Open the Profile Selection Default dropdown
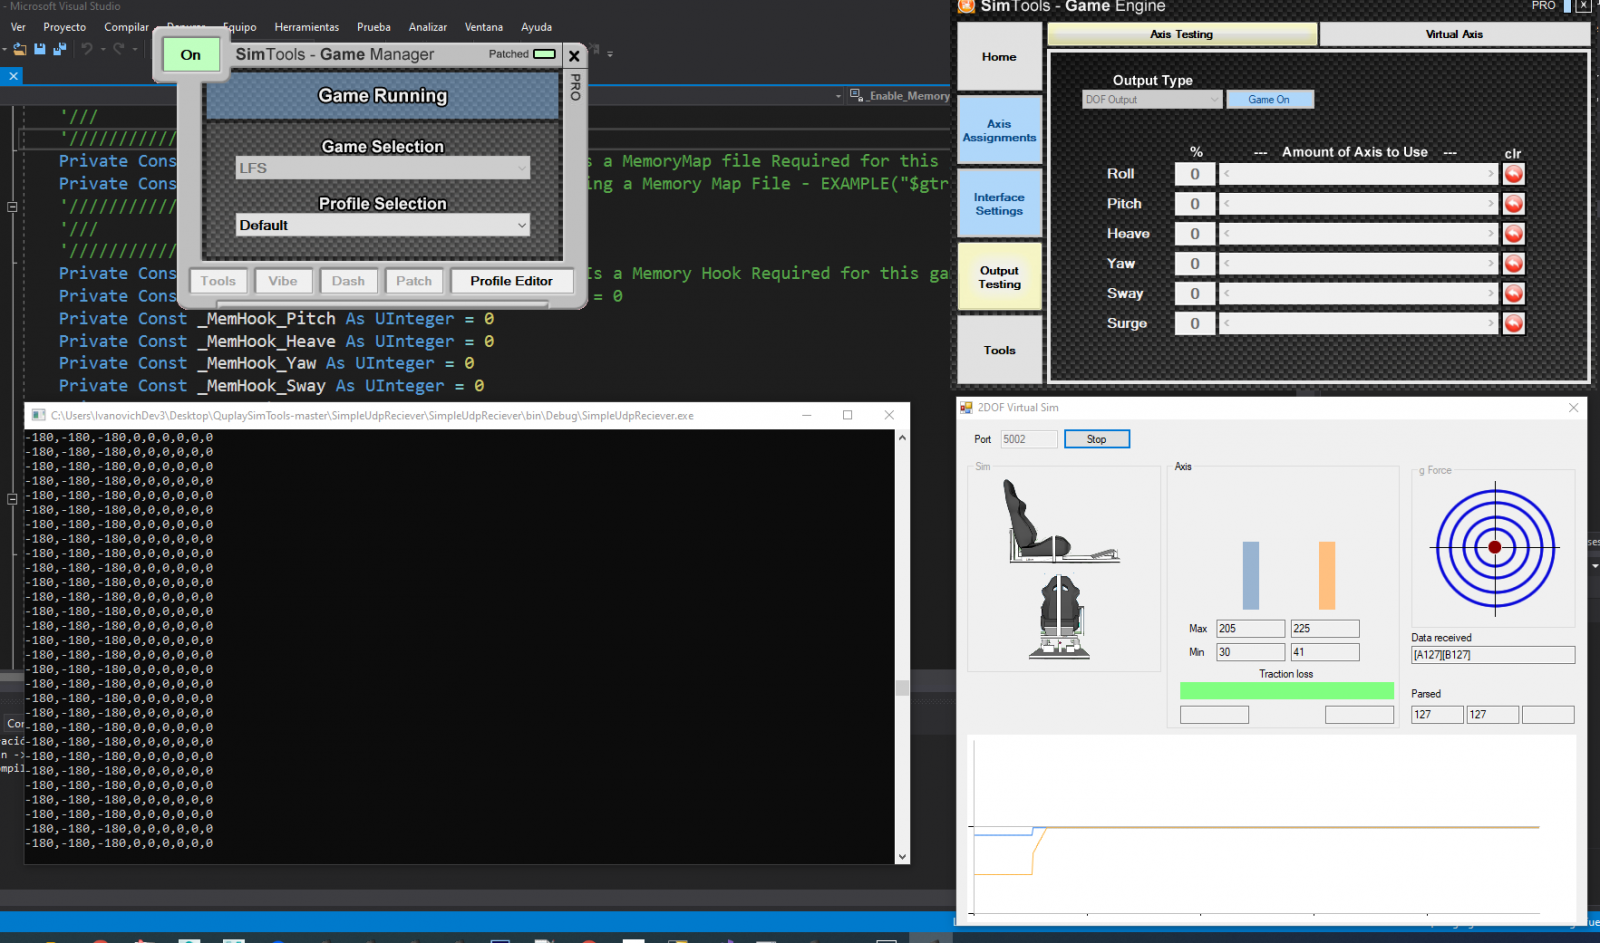 click(383, 226)
